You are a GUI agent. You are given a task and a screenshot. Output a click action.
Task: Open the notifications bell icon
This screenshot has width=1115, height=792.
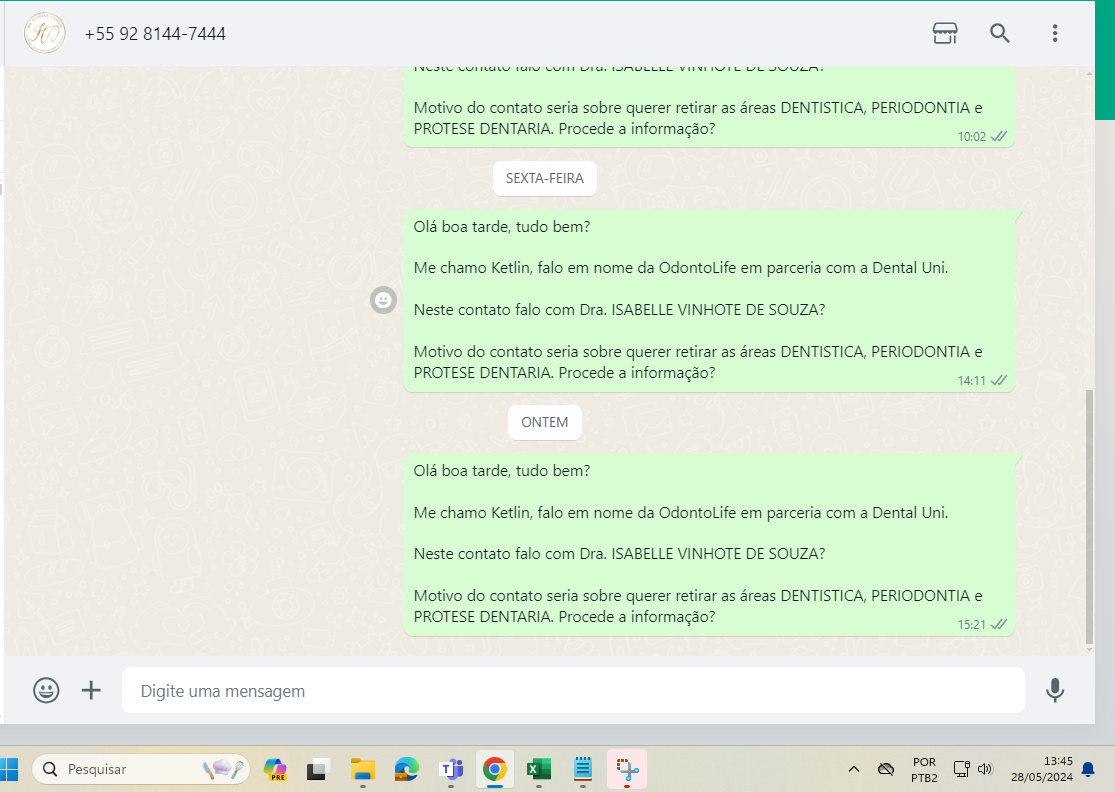(1088, 769)
